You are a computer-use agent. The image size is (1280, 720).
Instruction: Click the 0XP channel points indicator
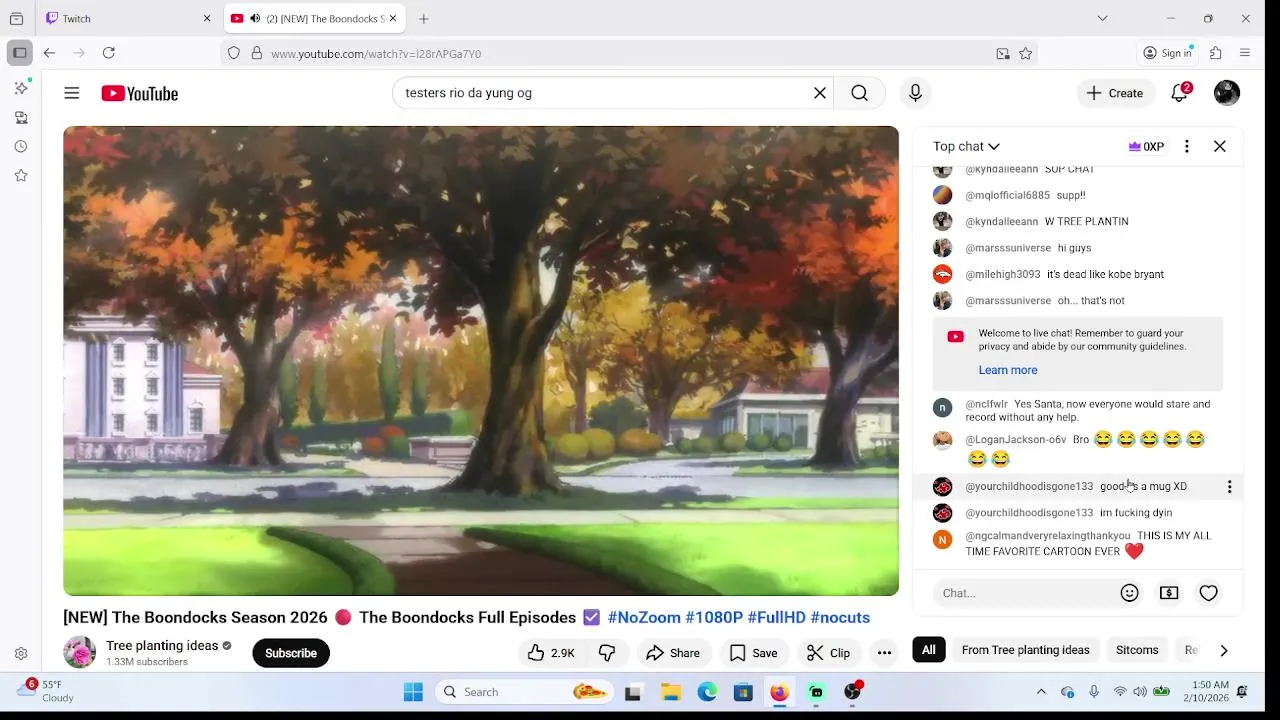1146,146
